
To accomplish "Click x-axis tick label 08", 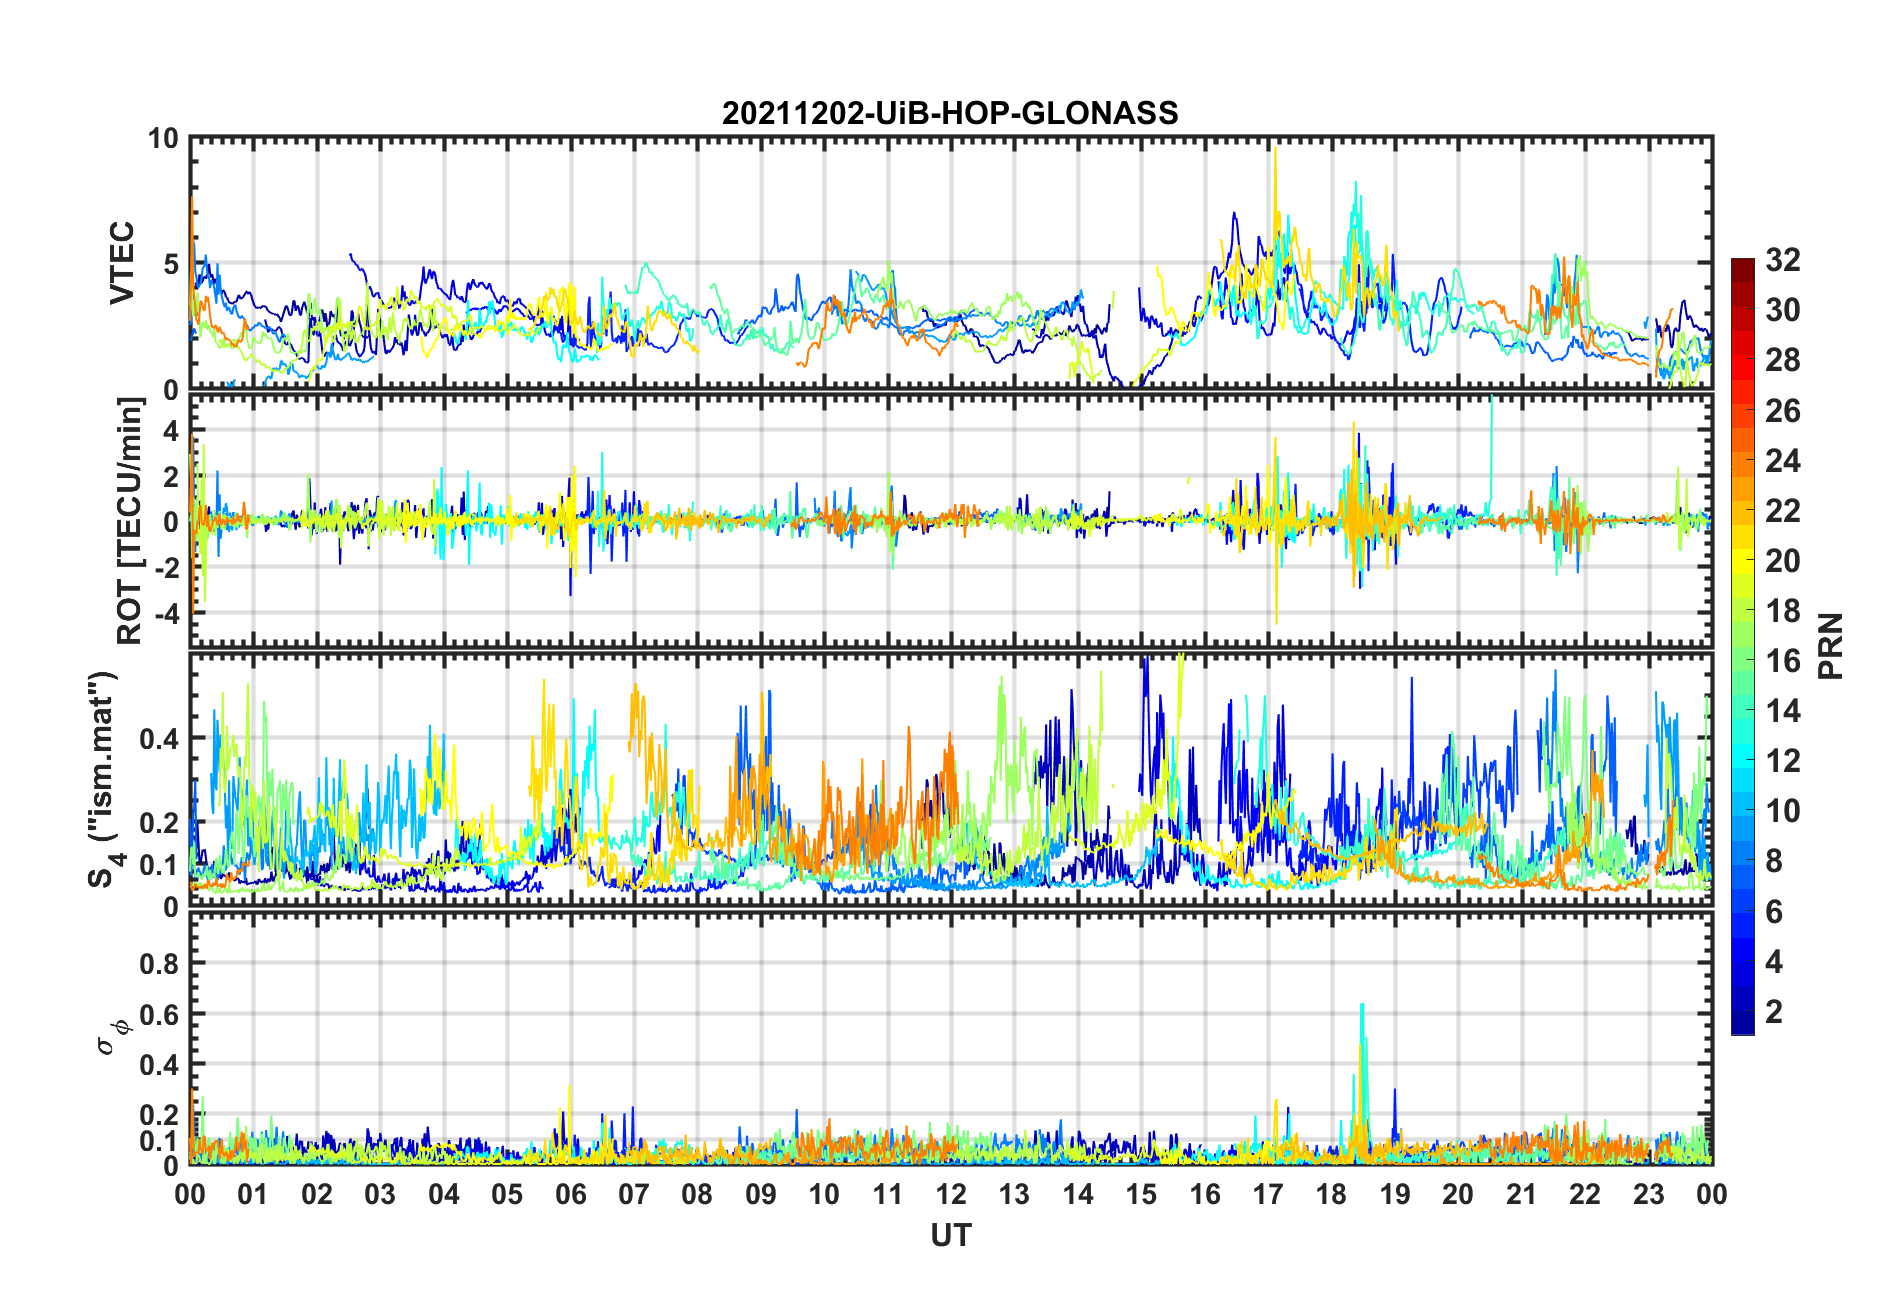I will click(x=697, y=1194).
